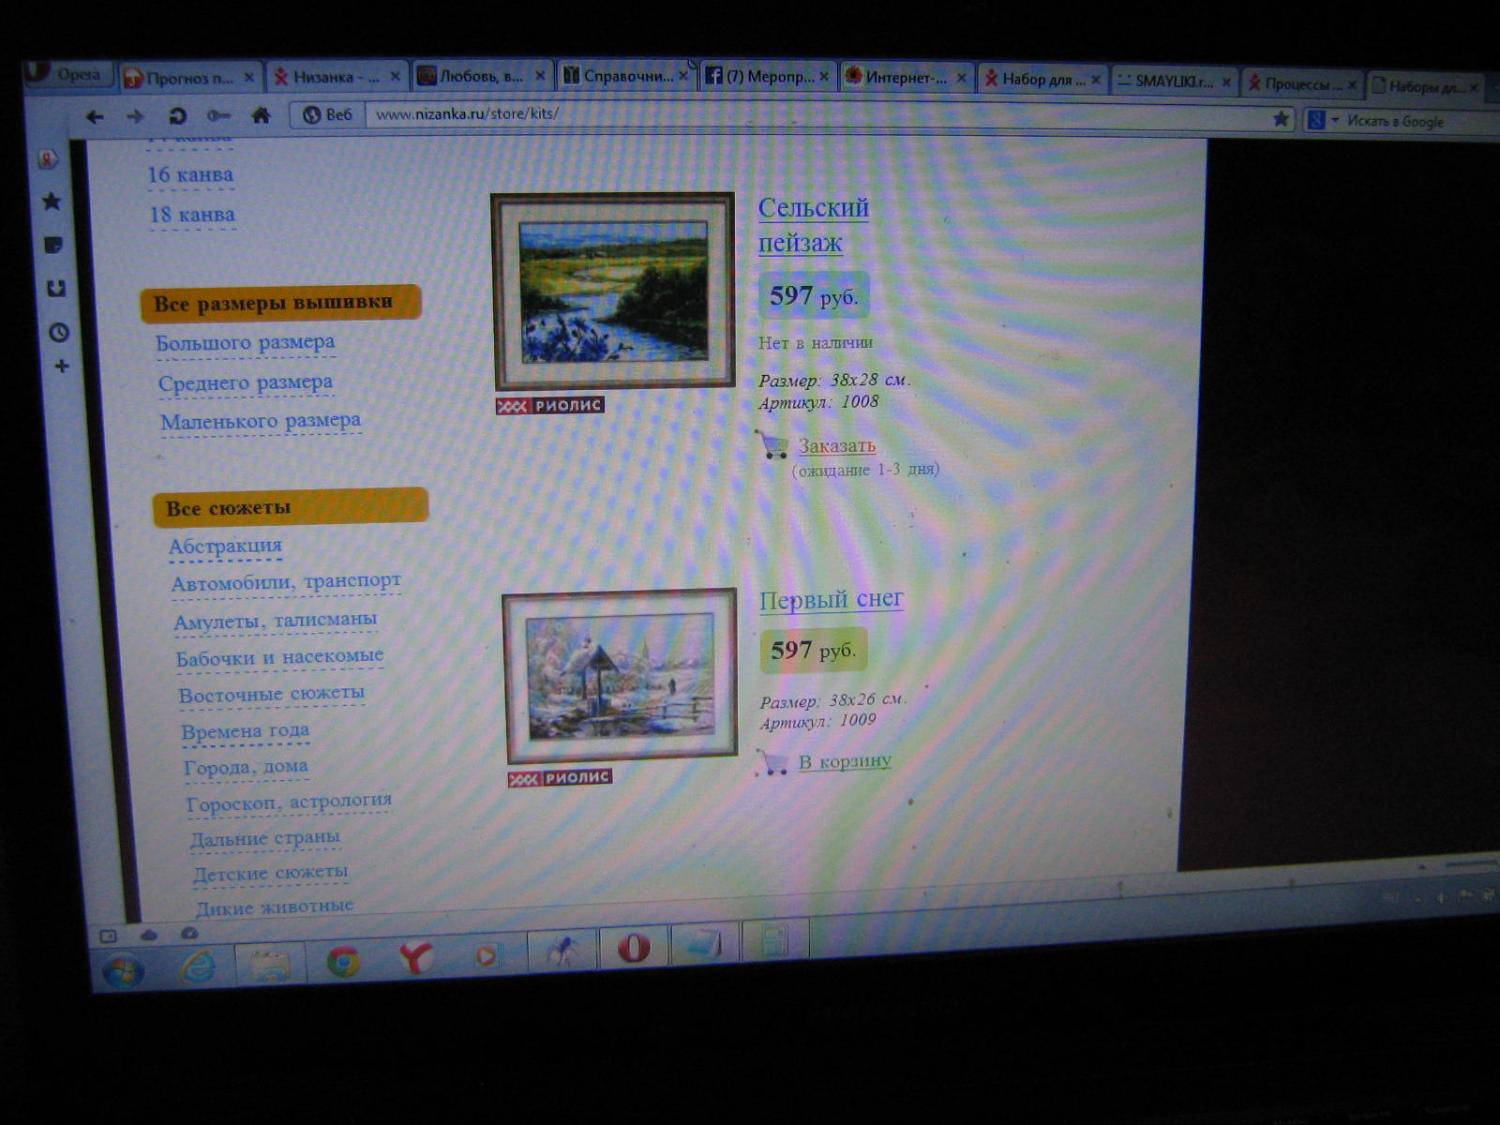Open the Windows Start menu
The image size is (1500, 1125).
point(124,970)
